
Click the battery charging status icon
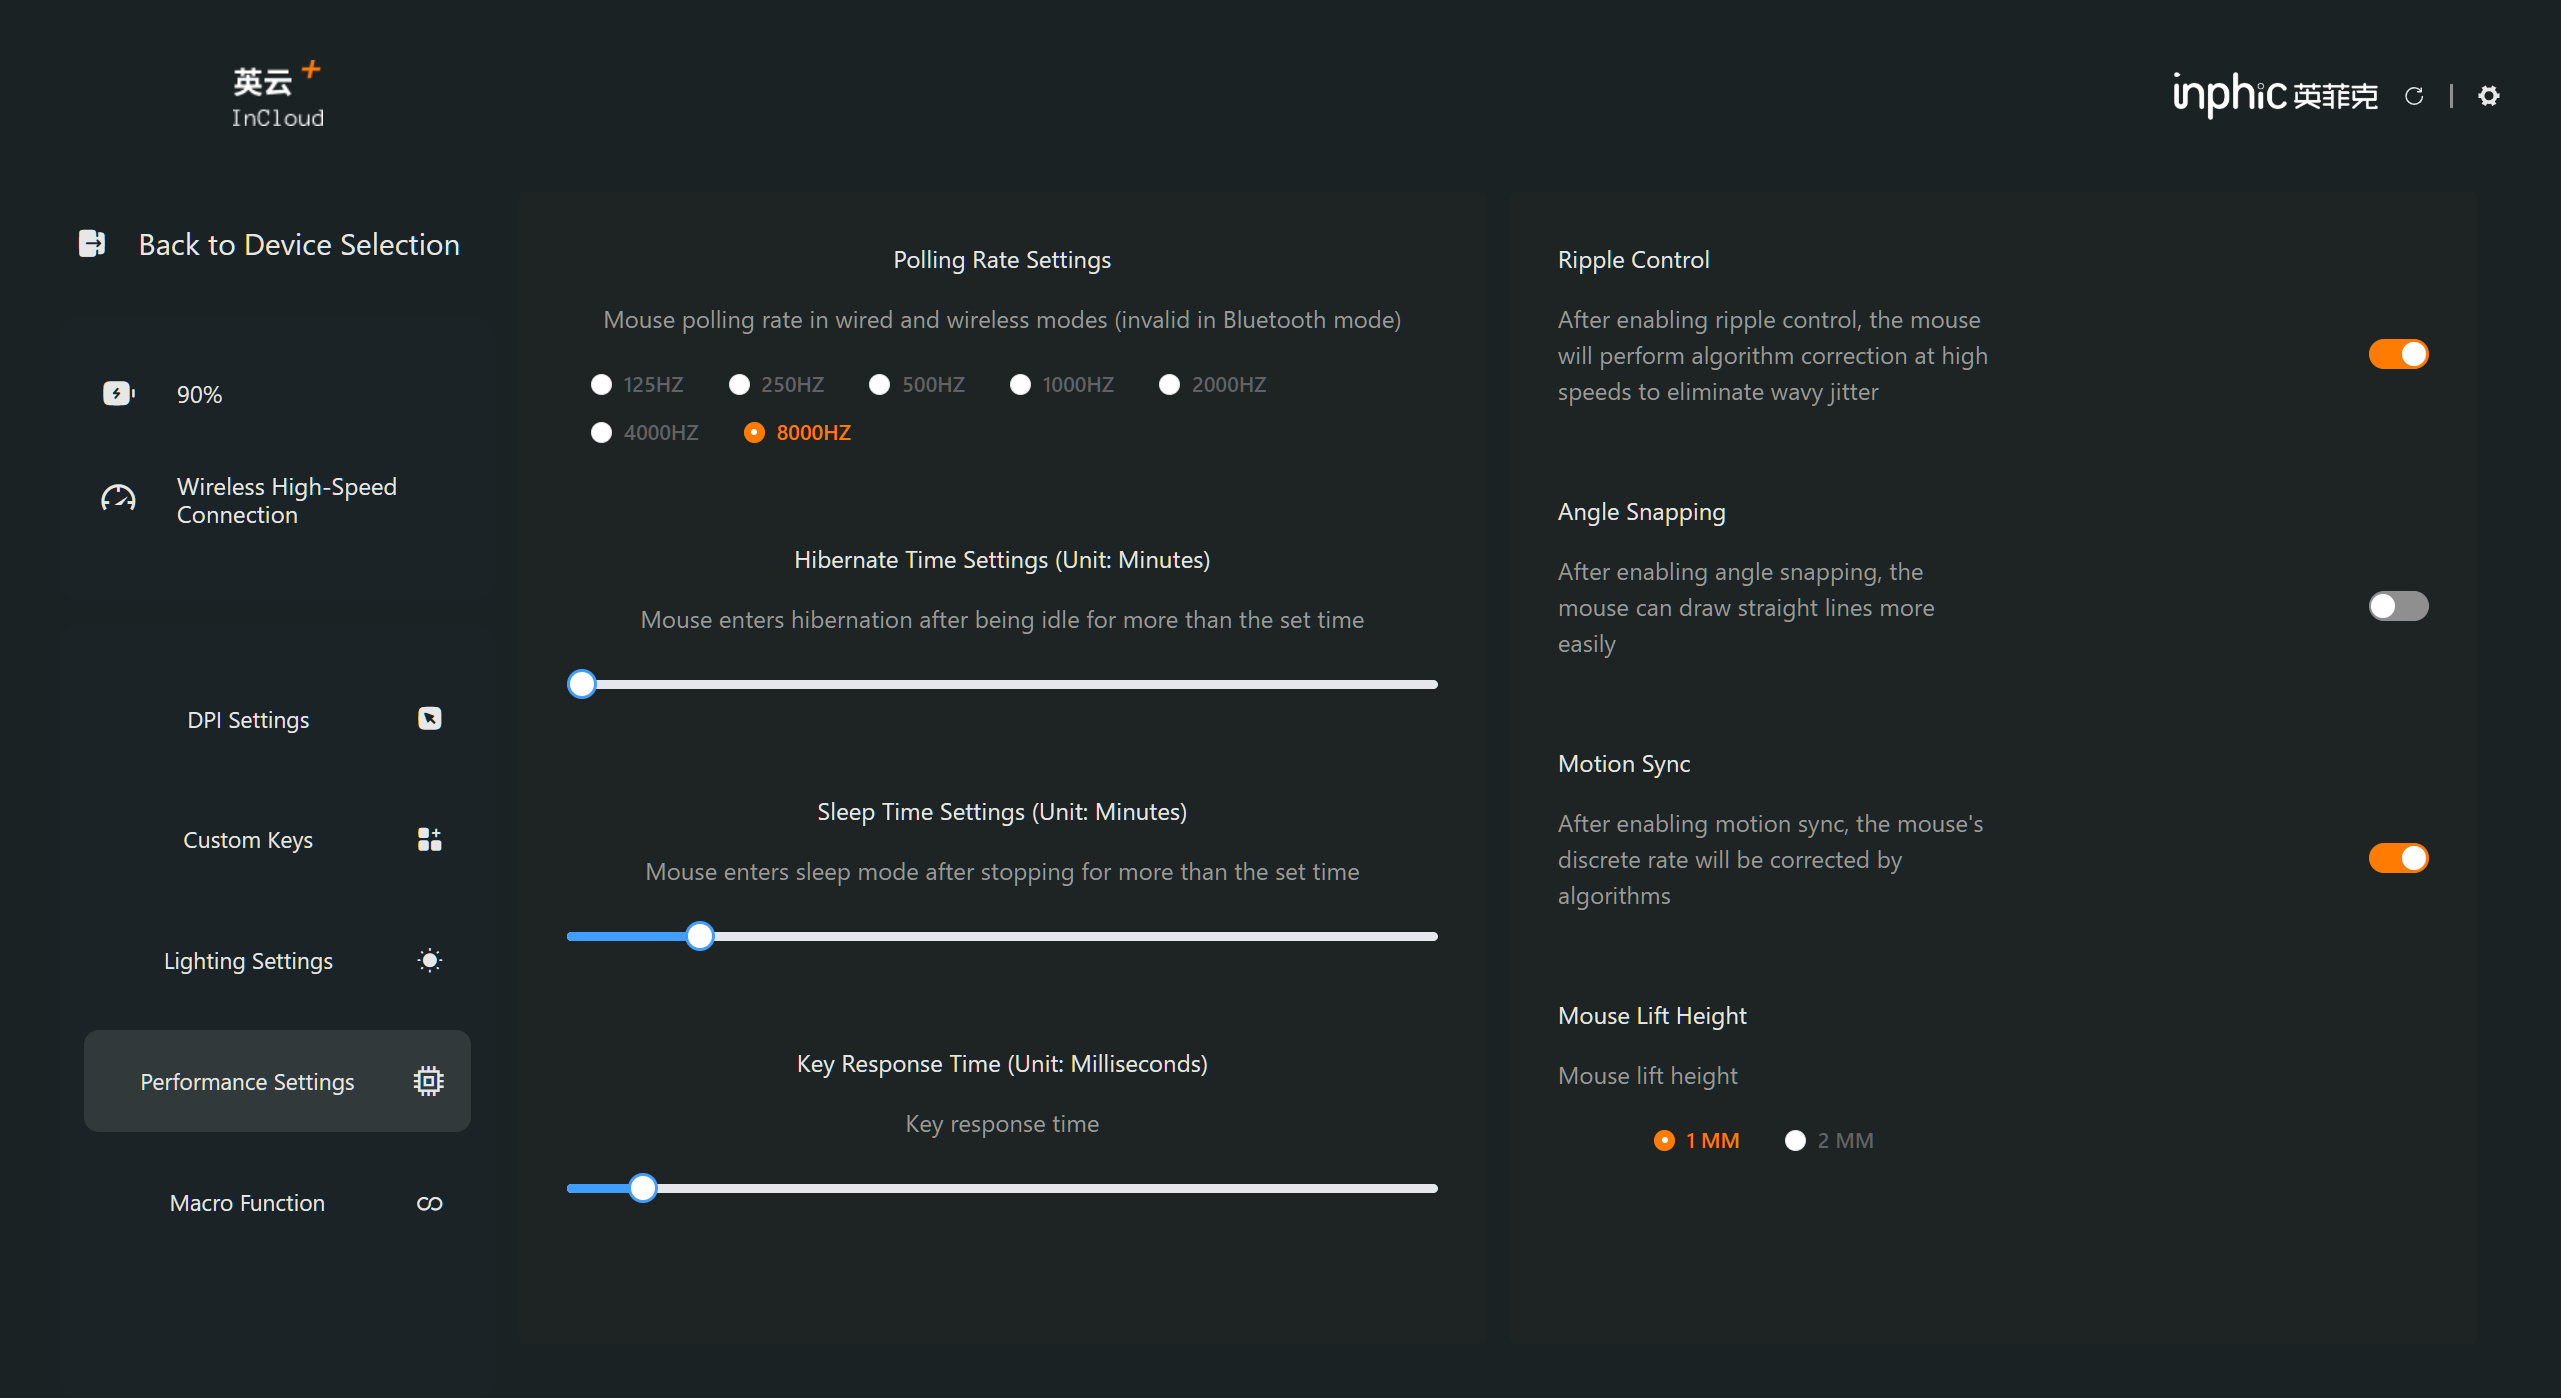click(x=118, y=394)
